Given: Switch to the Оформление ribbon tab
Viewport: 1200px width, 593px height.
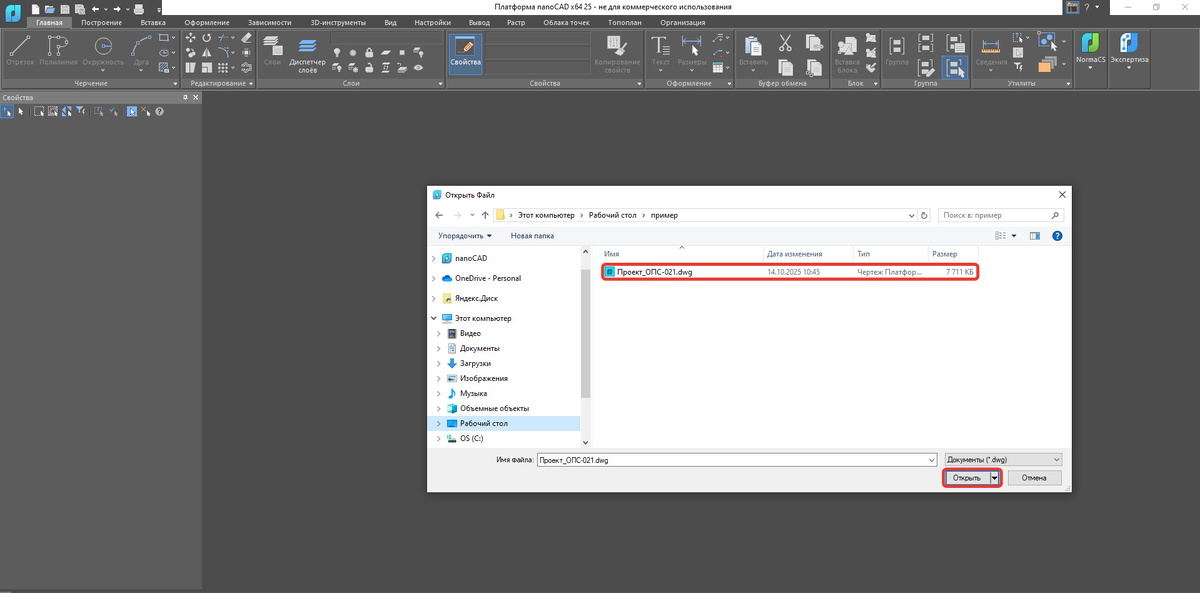Looking at the screenshot, I should tap(206, 22).
